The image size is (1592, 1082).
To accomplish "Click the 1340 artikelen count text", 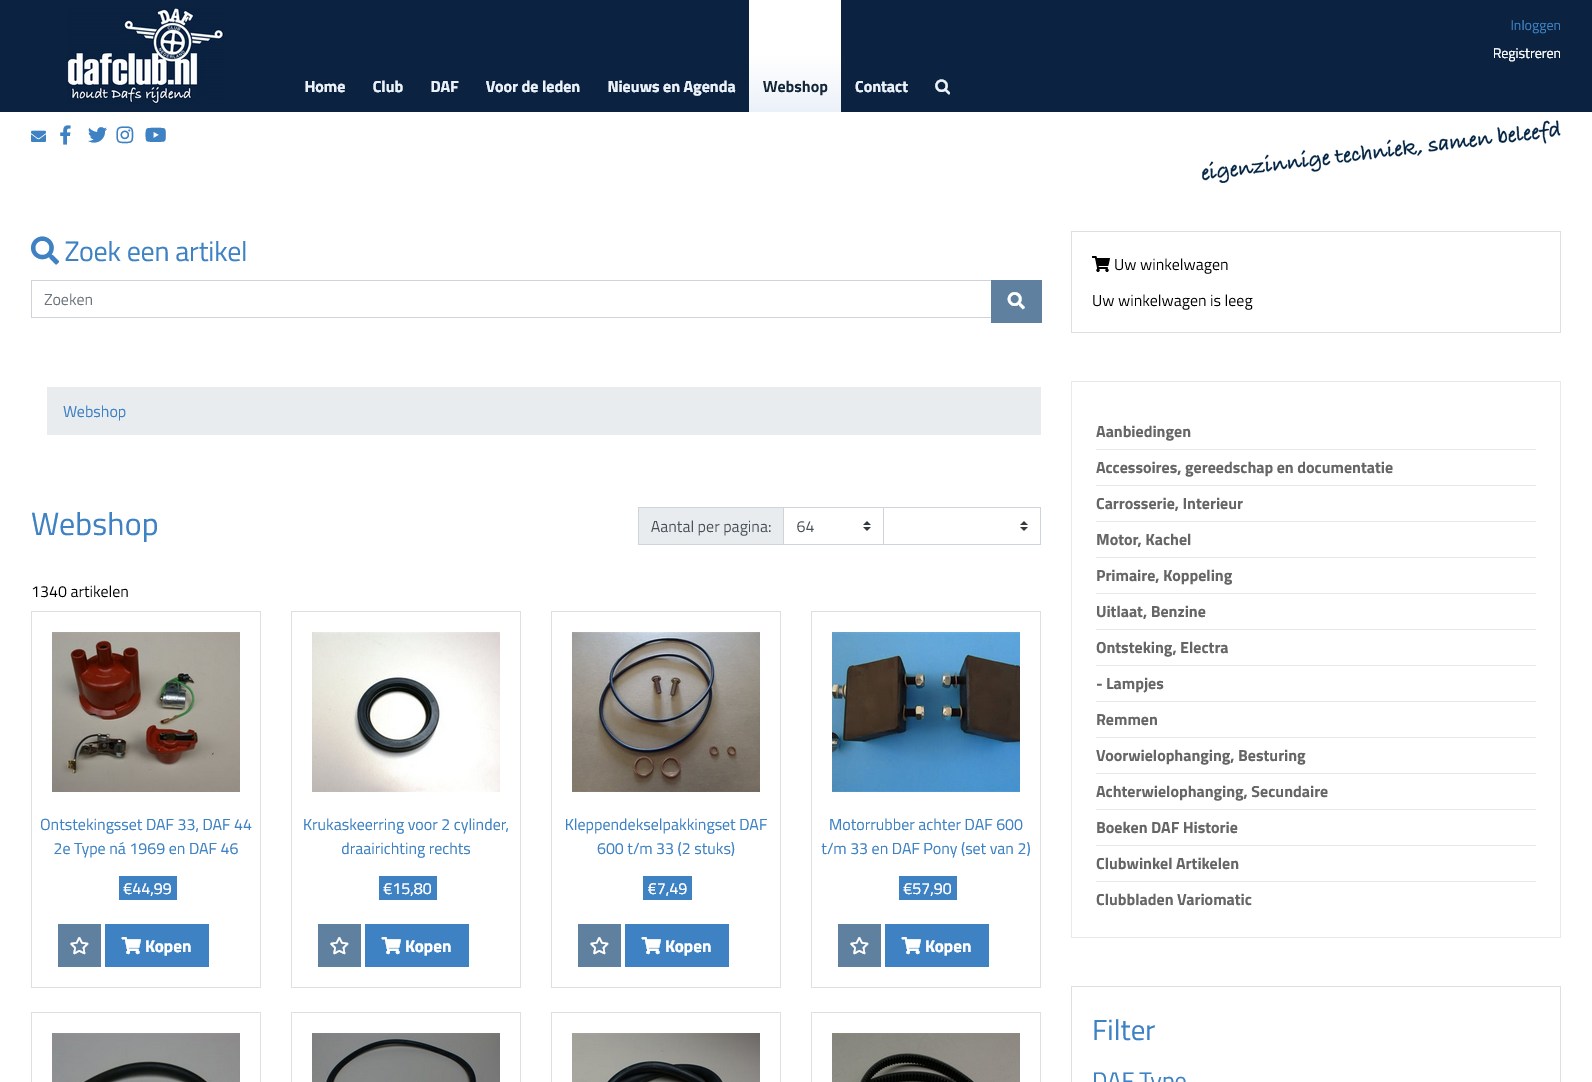I will pyautogui.click(x=80, y=592).
